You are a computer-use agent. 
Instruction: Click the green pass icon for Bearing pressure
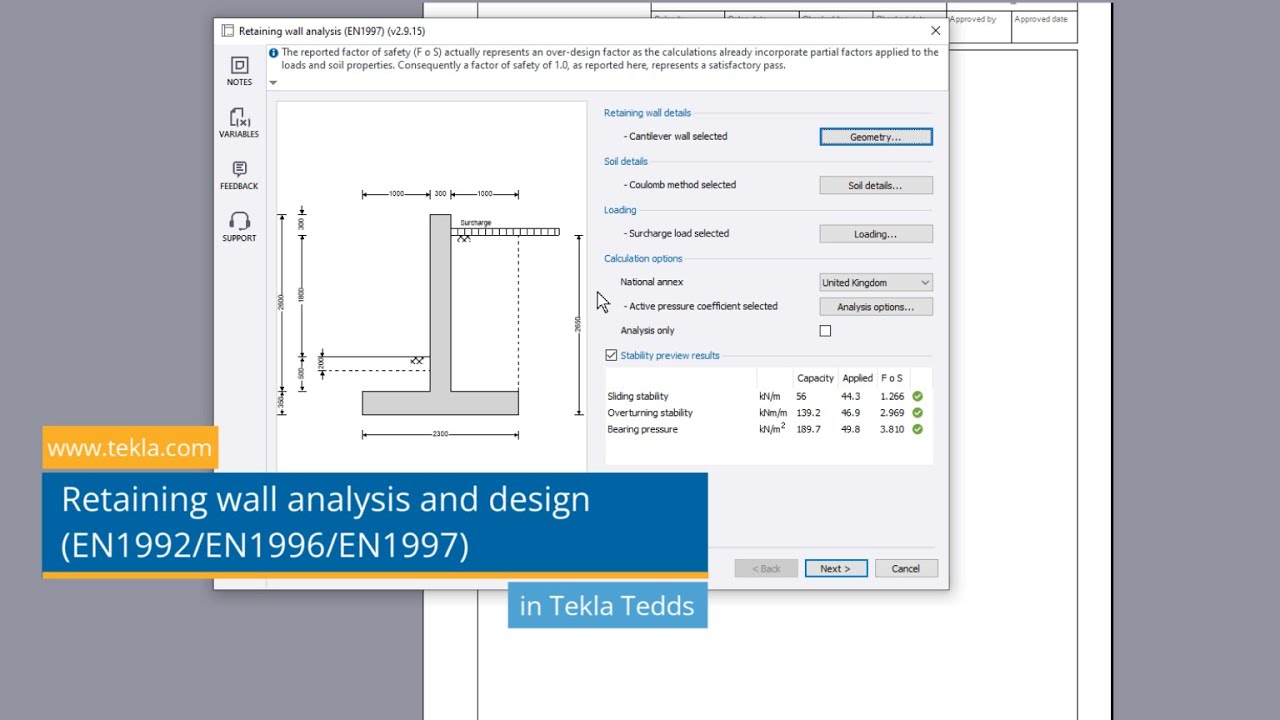coord(917,429)
